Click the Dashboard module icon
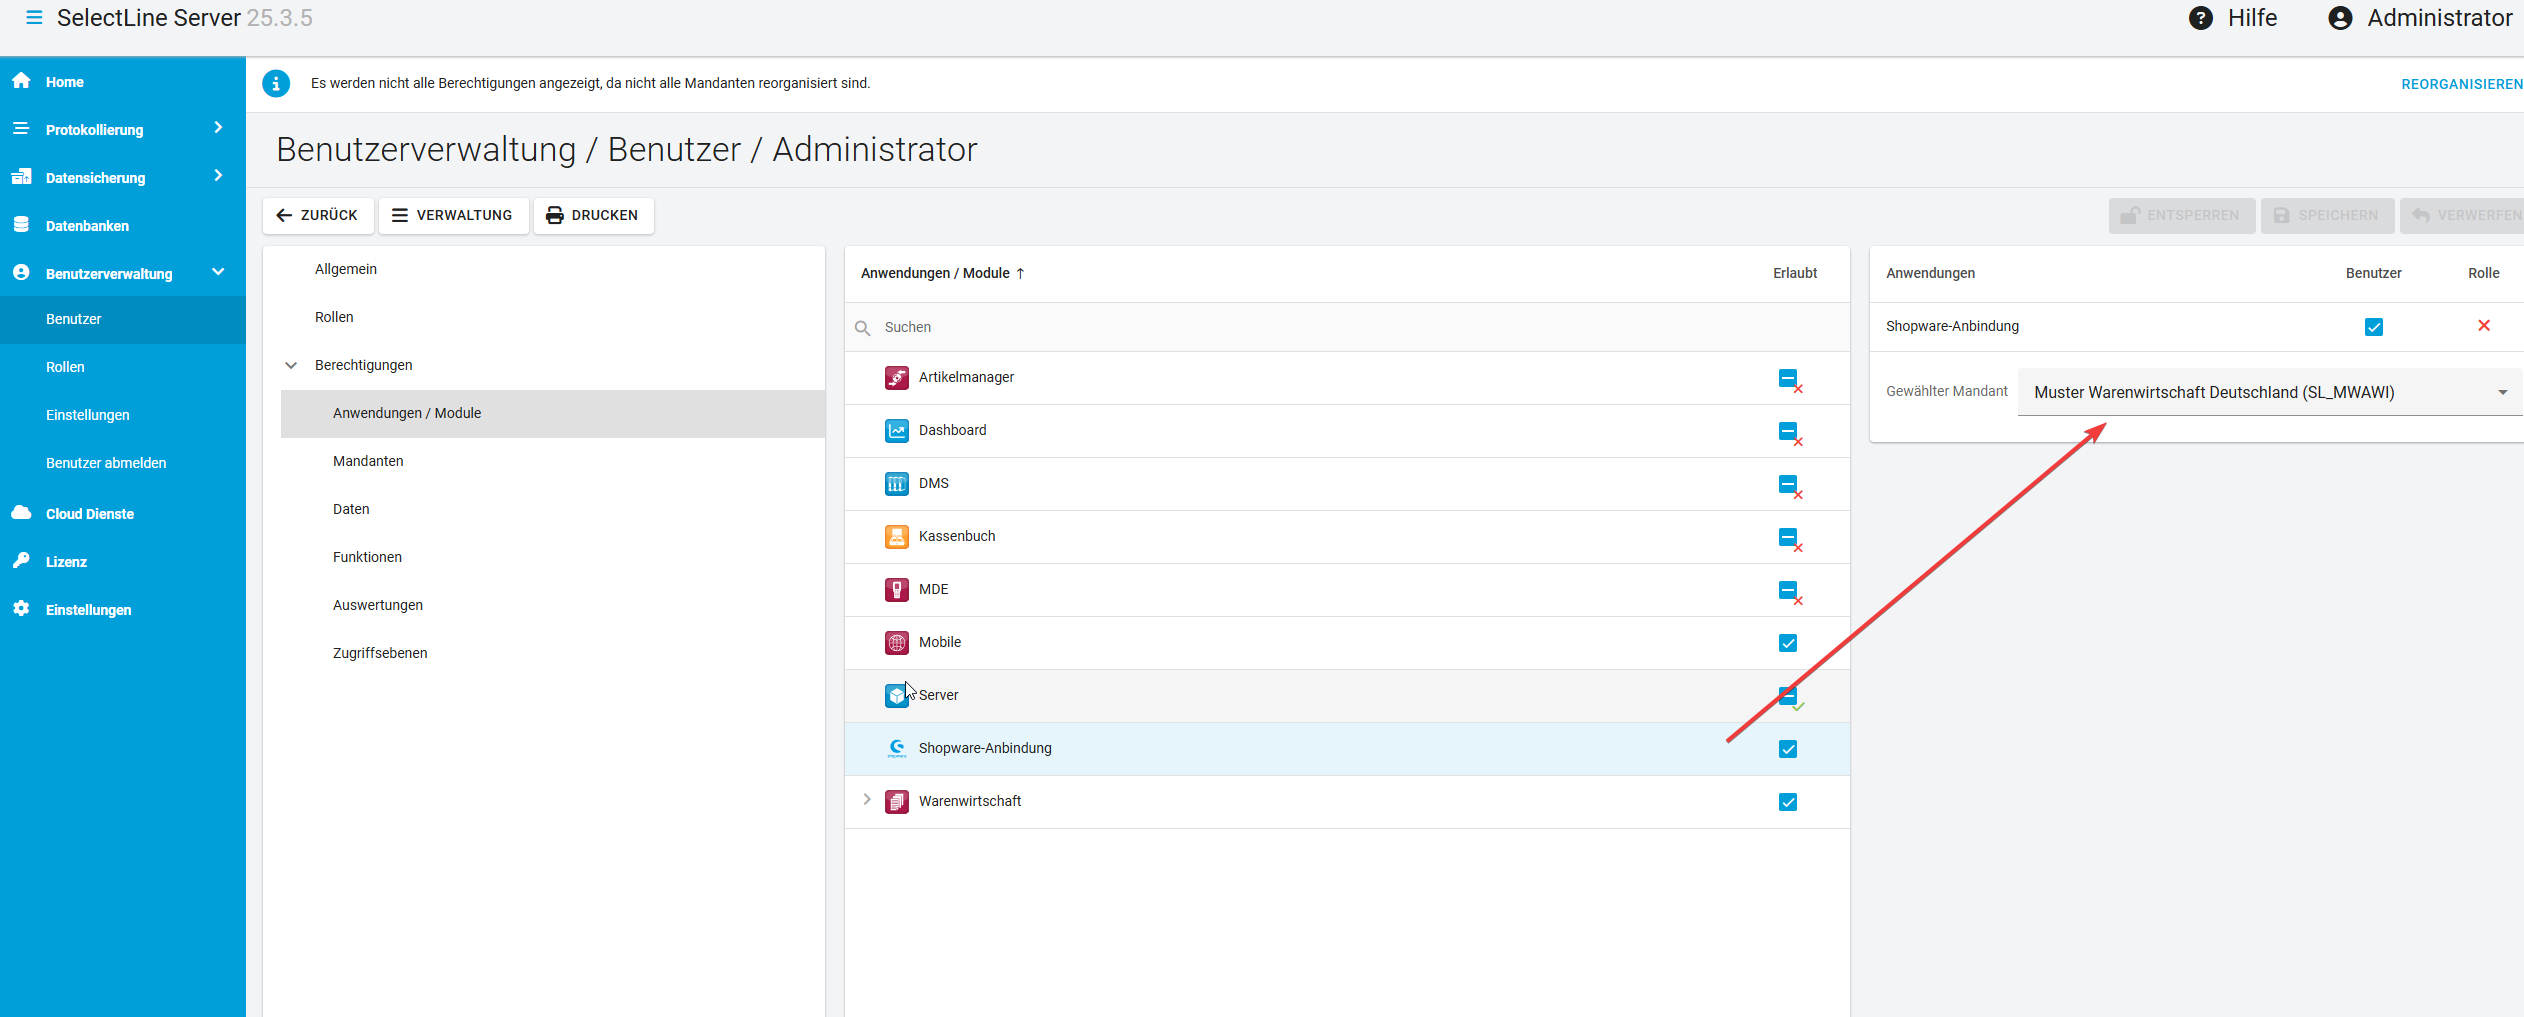2524x1017 pixels. coord(896,431)
